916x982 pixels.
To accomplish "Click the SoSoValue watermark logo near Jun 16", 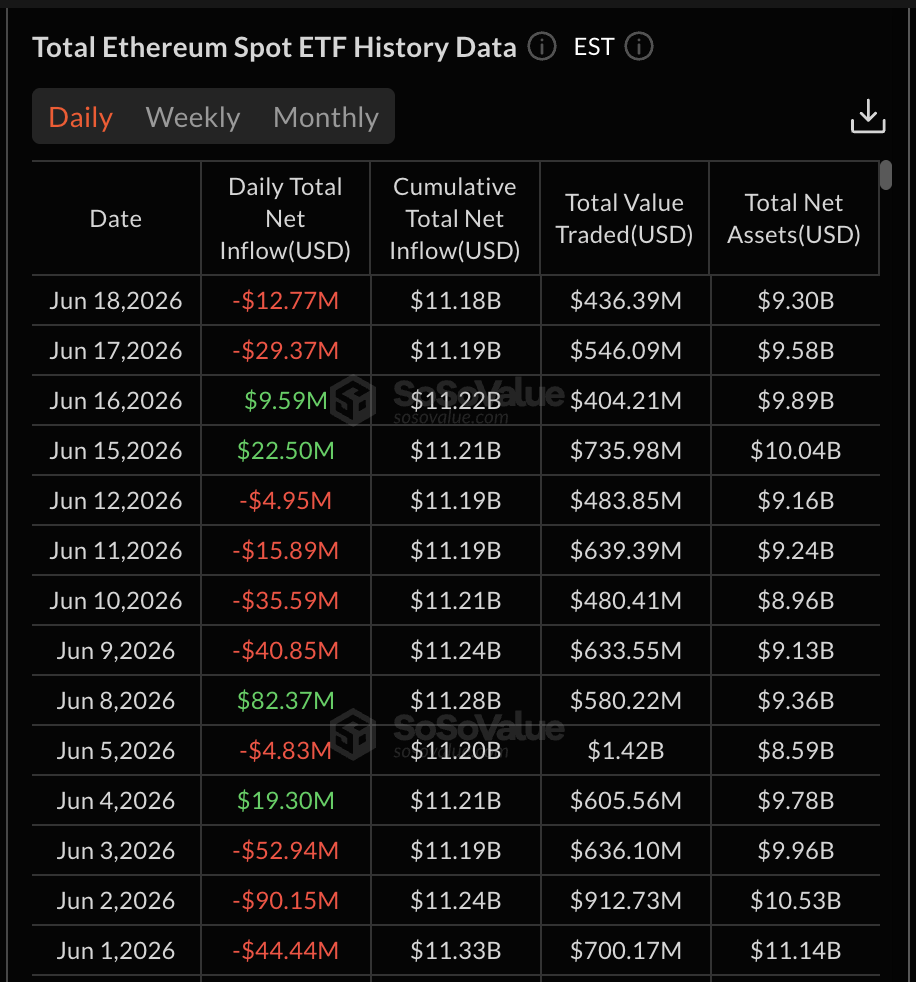I will pyautogui.click(x=353, y=400).
